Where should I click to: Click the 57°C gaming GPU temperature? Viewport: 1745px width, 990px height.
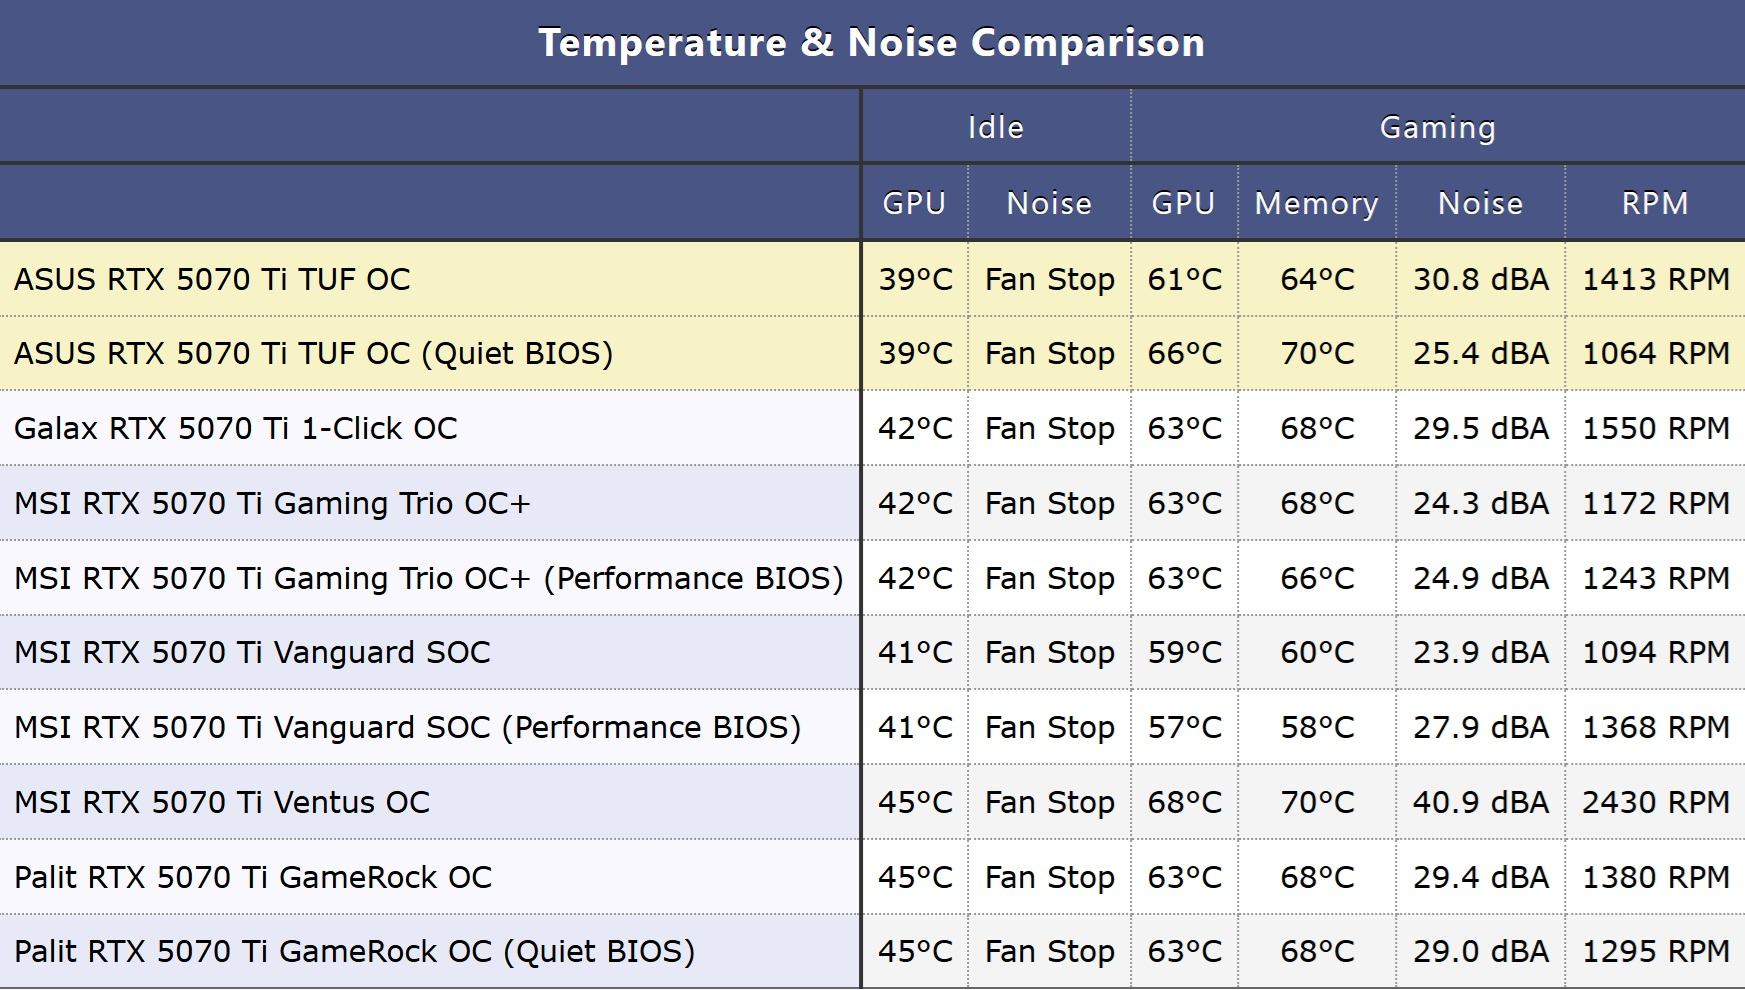click(x=1184, y=728)
